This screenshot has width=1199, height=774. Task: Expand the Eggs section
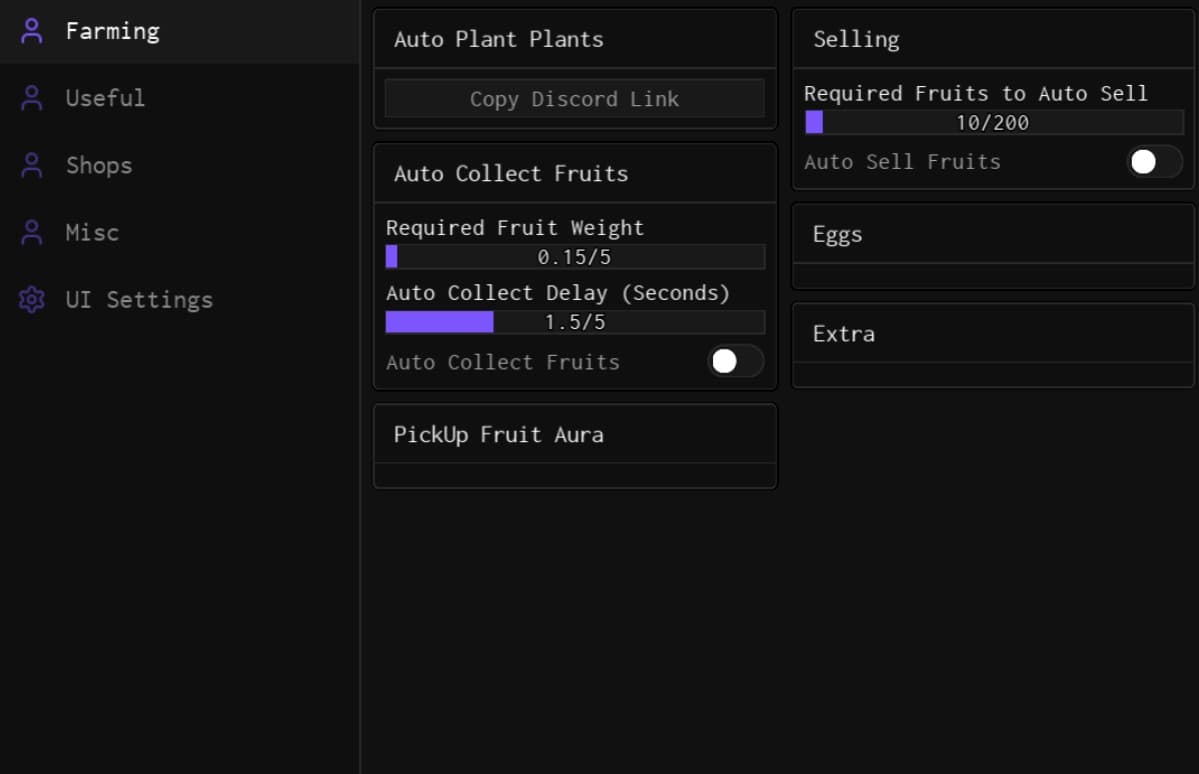992,234
